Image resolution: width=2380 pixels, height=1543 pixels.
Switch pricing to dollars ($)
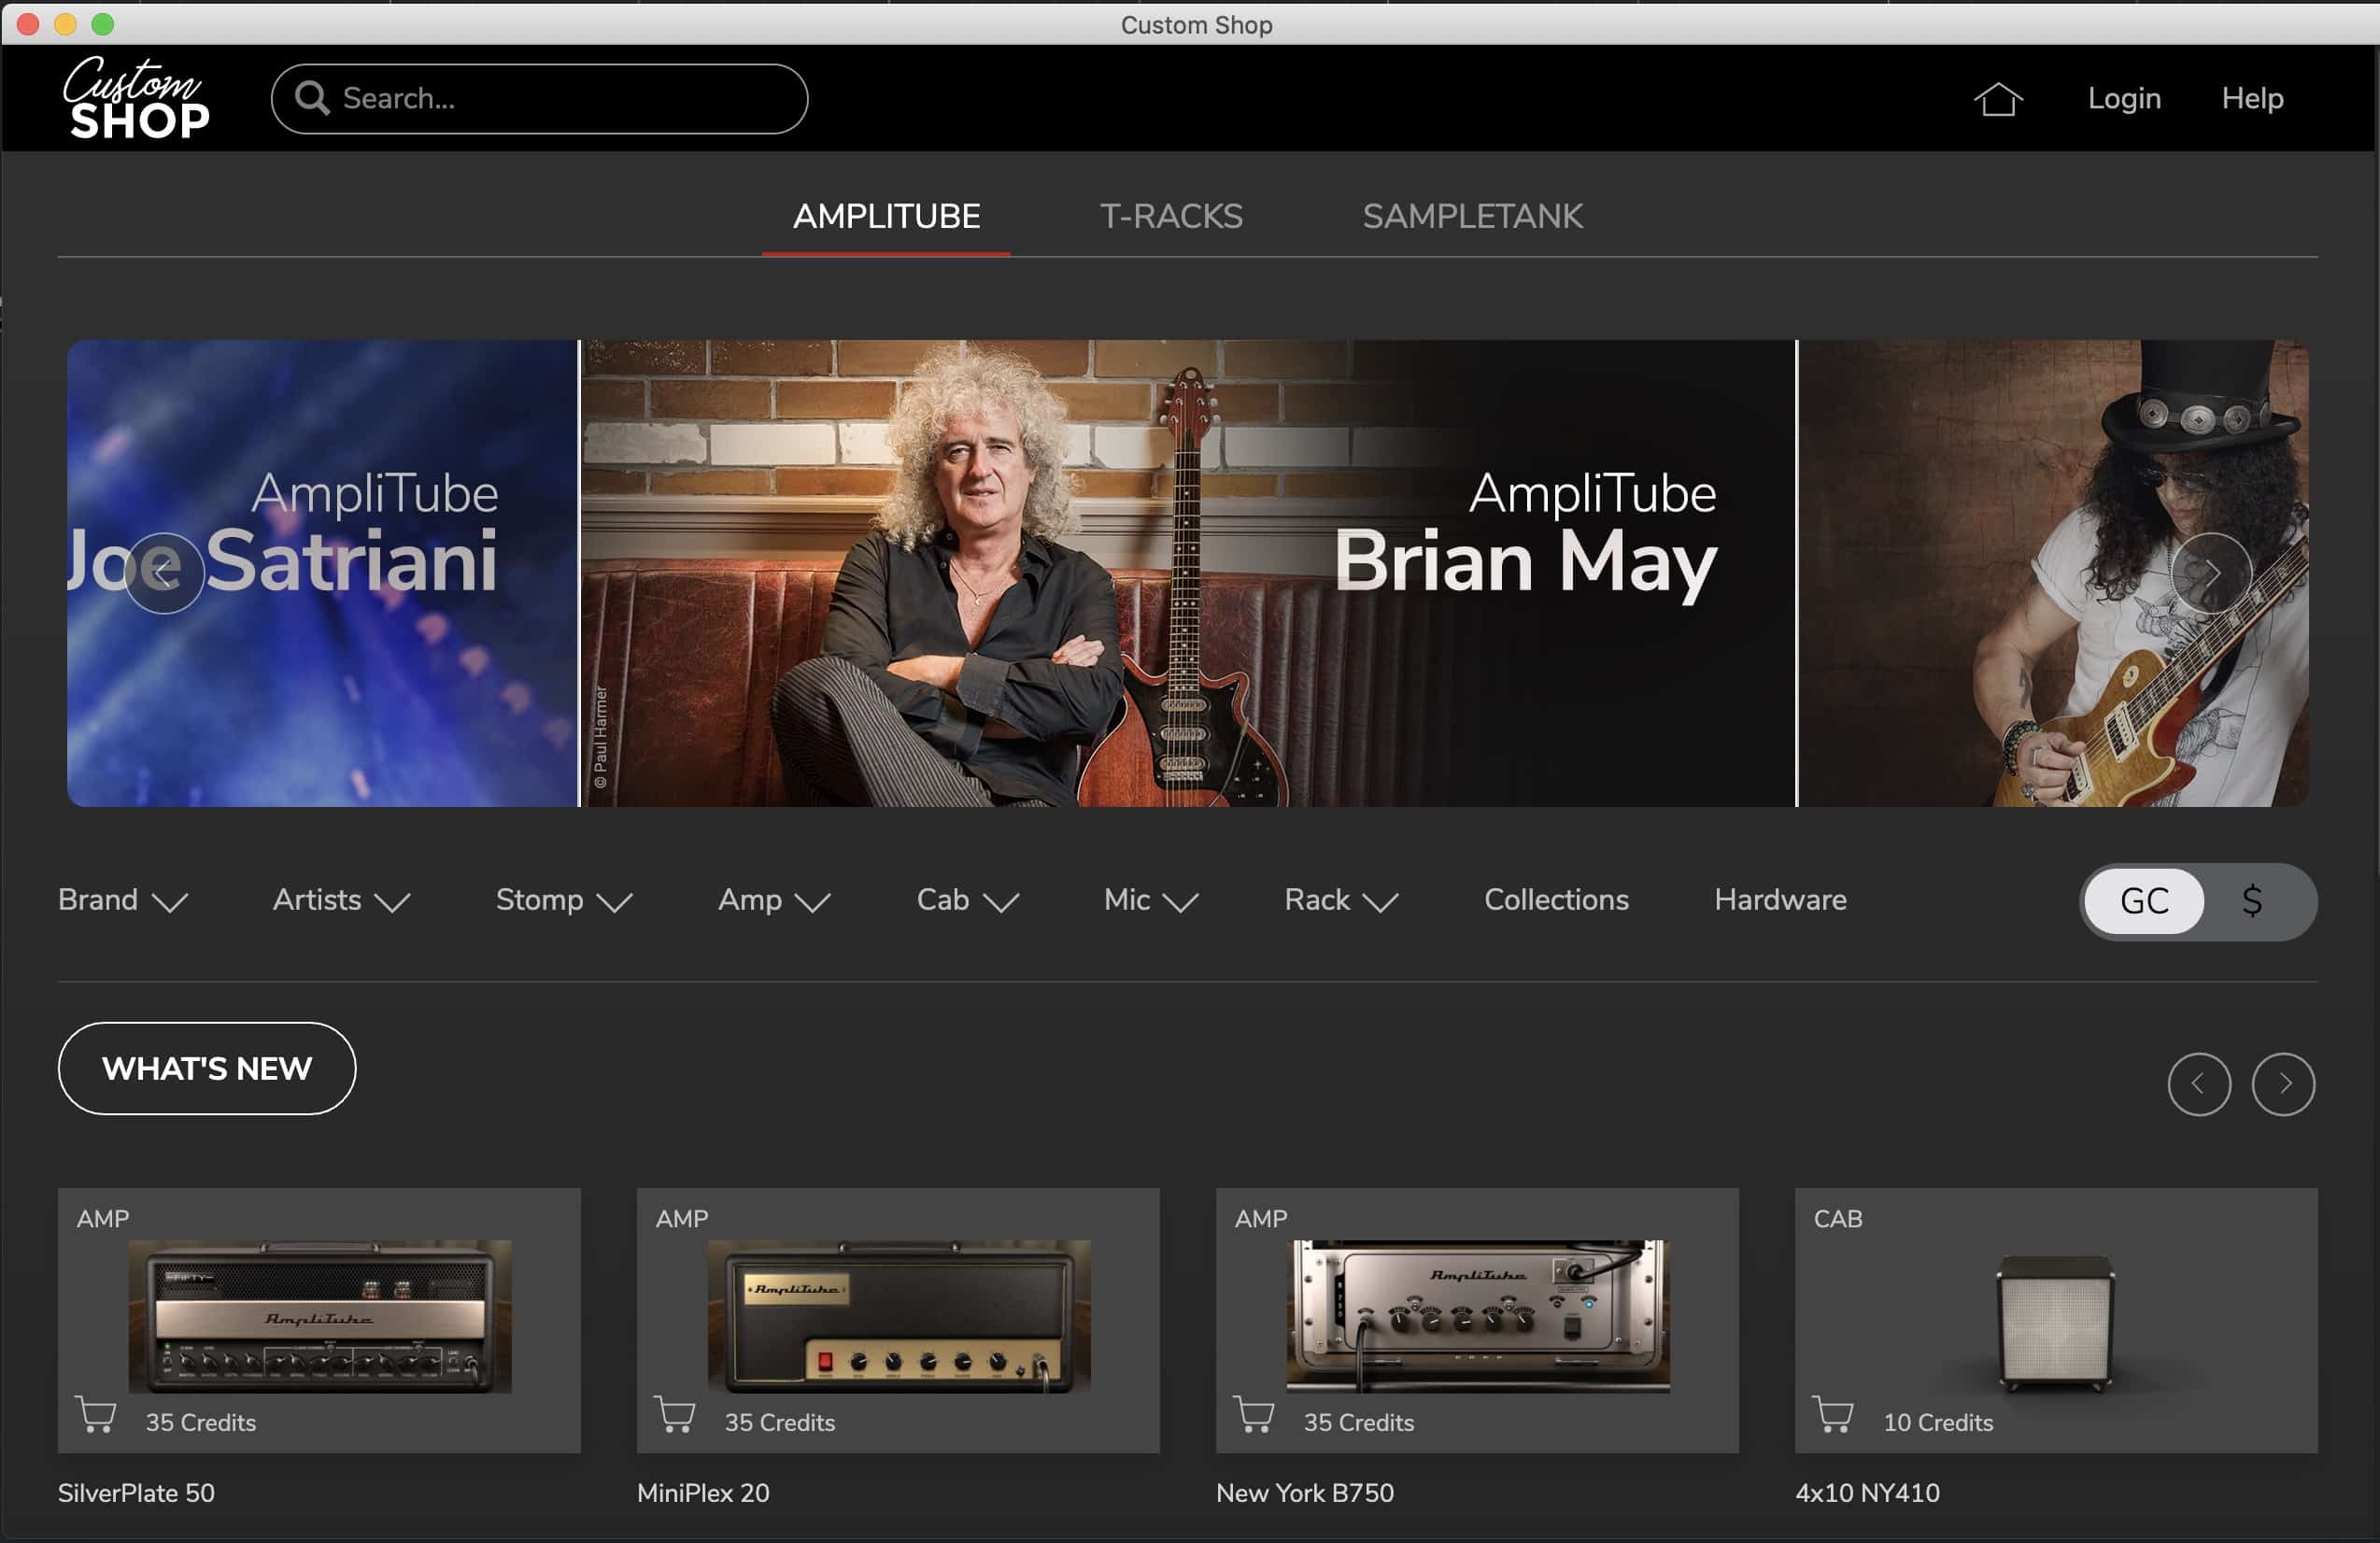(x=2251, y=901)
